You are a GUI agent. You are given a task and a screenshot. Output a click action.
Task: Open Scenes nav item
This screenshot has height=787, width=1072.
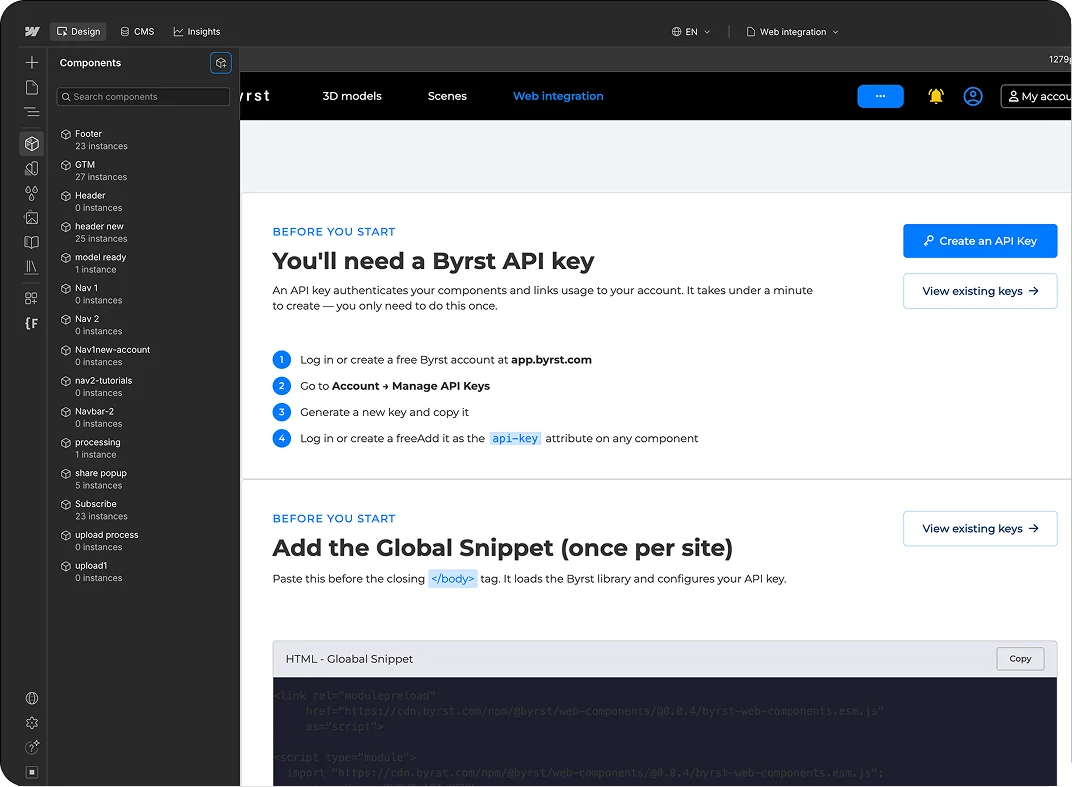tap(447, 96)
